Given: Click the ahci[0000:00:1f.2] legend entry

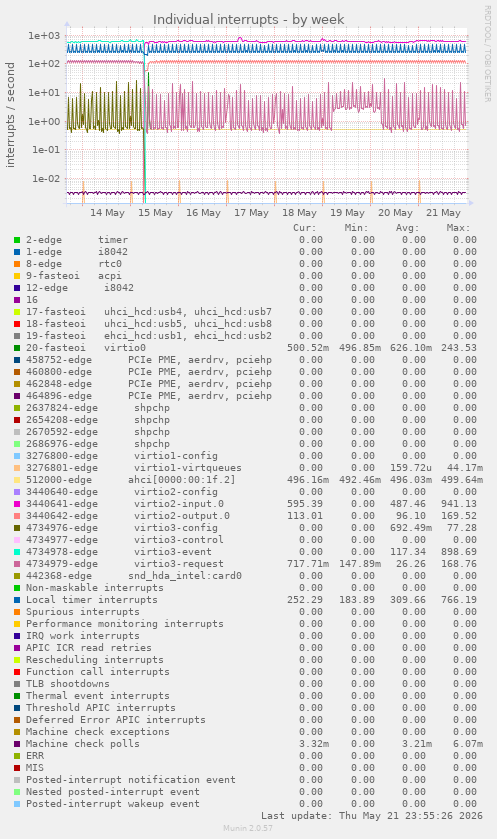Looking at the screenshot, I should click(x=181, y=480).
